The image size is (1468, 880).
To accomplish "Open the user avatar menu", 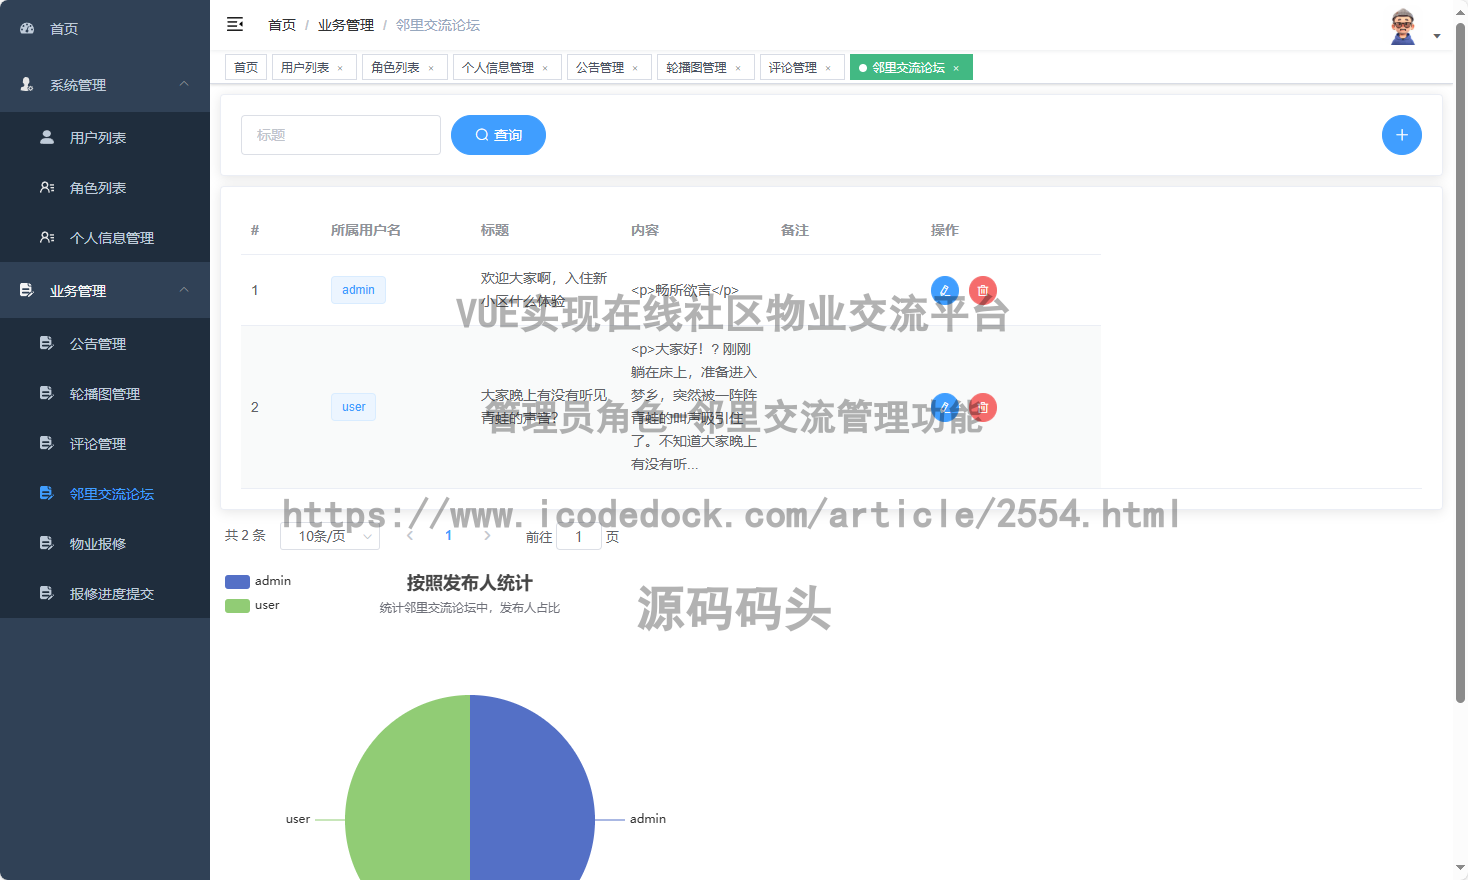I will 1403,27.
